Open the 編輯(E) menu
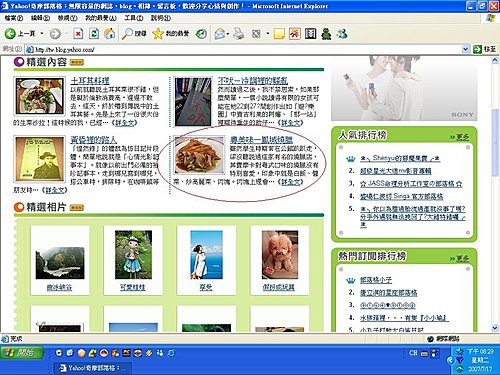500x375 pixels. click(x=40, y=18)
